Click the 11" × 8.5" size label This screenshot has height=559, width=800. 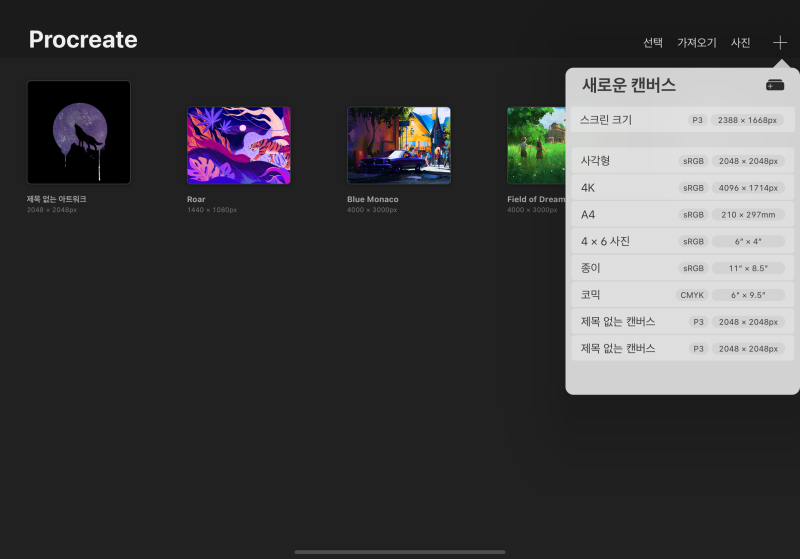pyautogui.click(x=748, y=268)
